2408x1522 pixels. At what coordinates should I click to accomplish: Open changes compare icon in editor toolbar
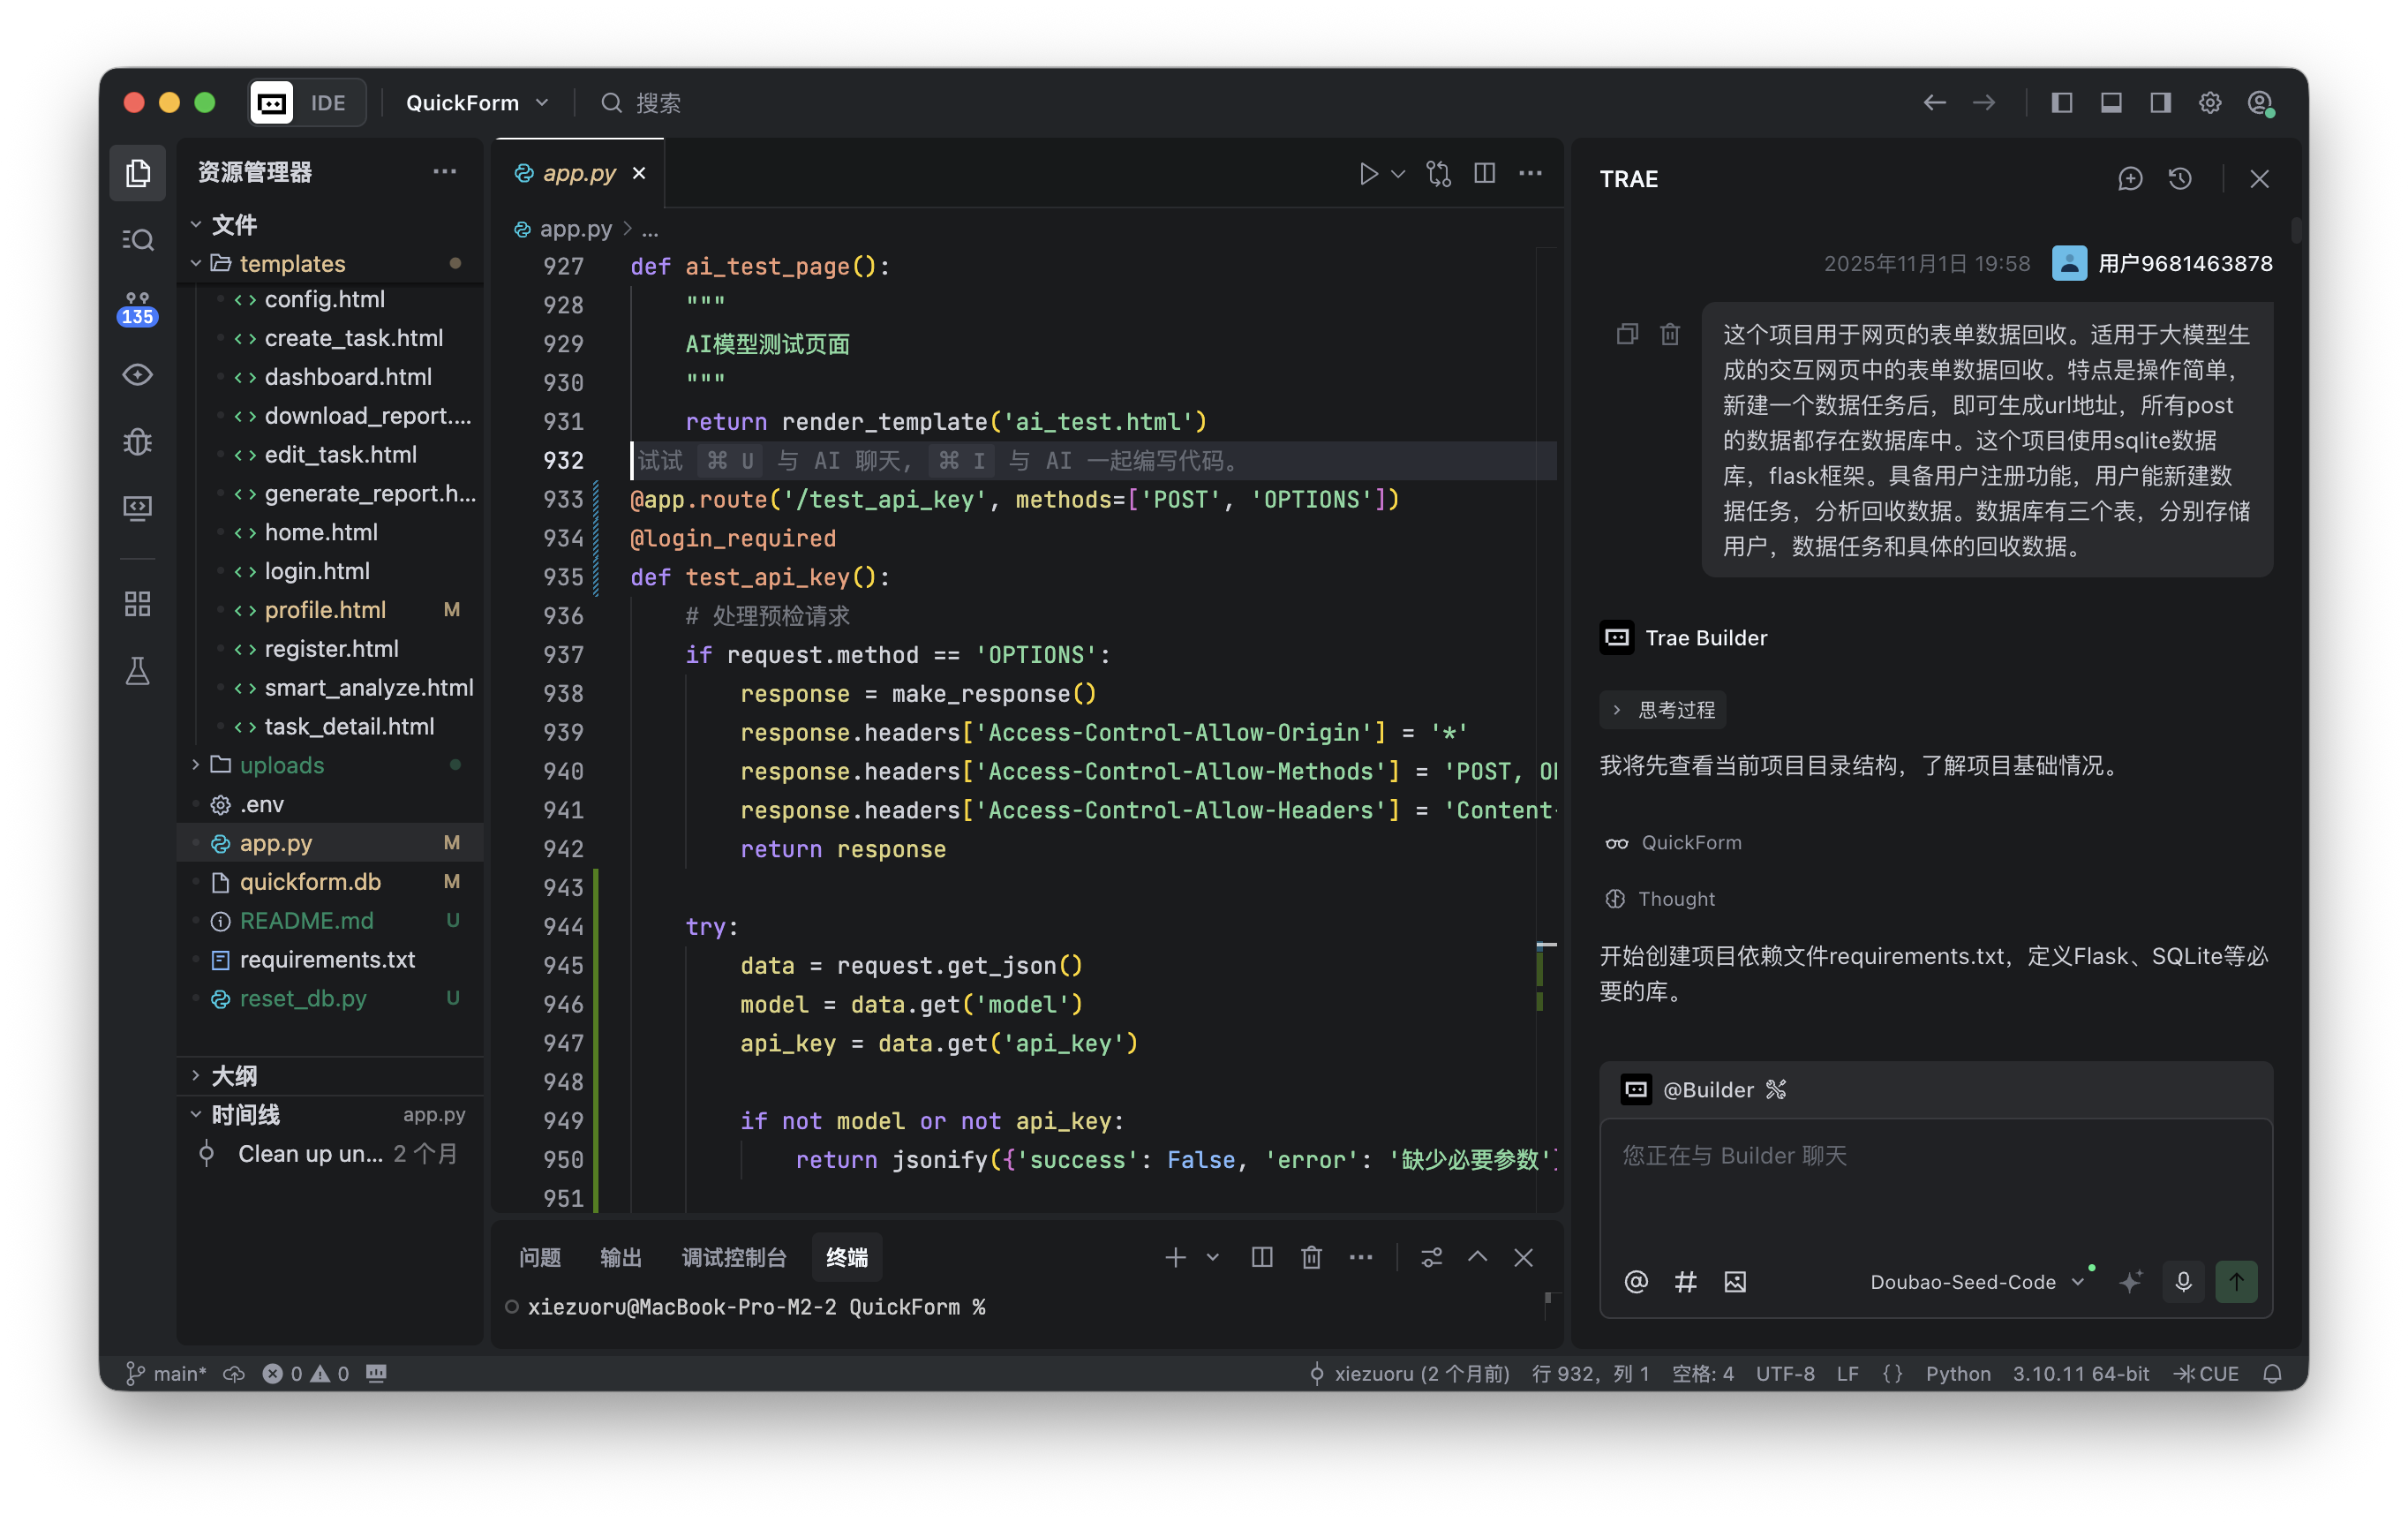pos(1438,174)
